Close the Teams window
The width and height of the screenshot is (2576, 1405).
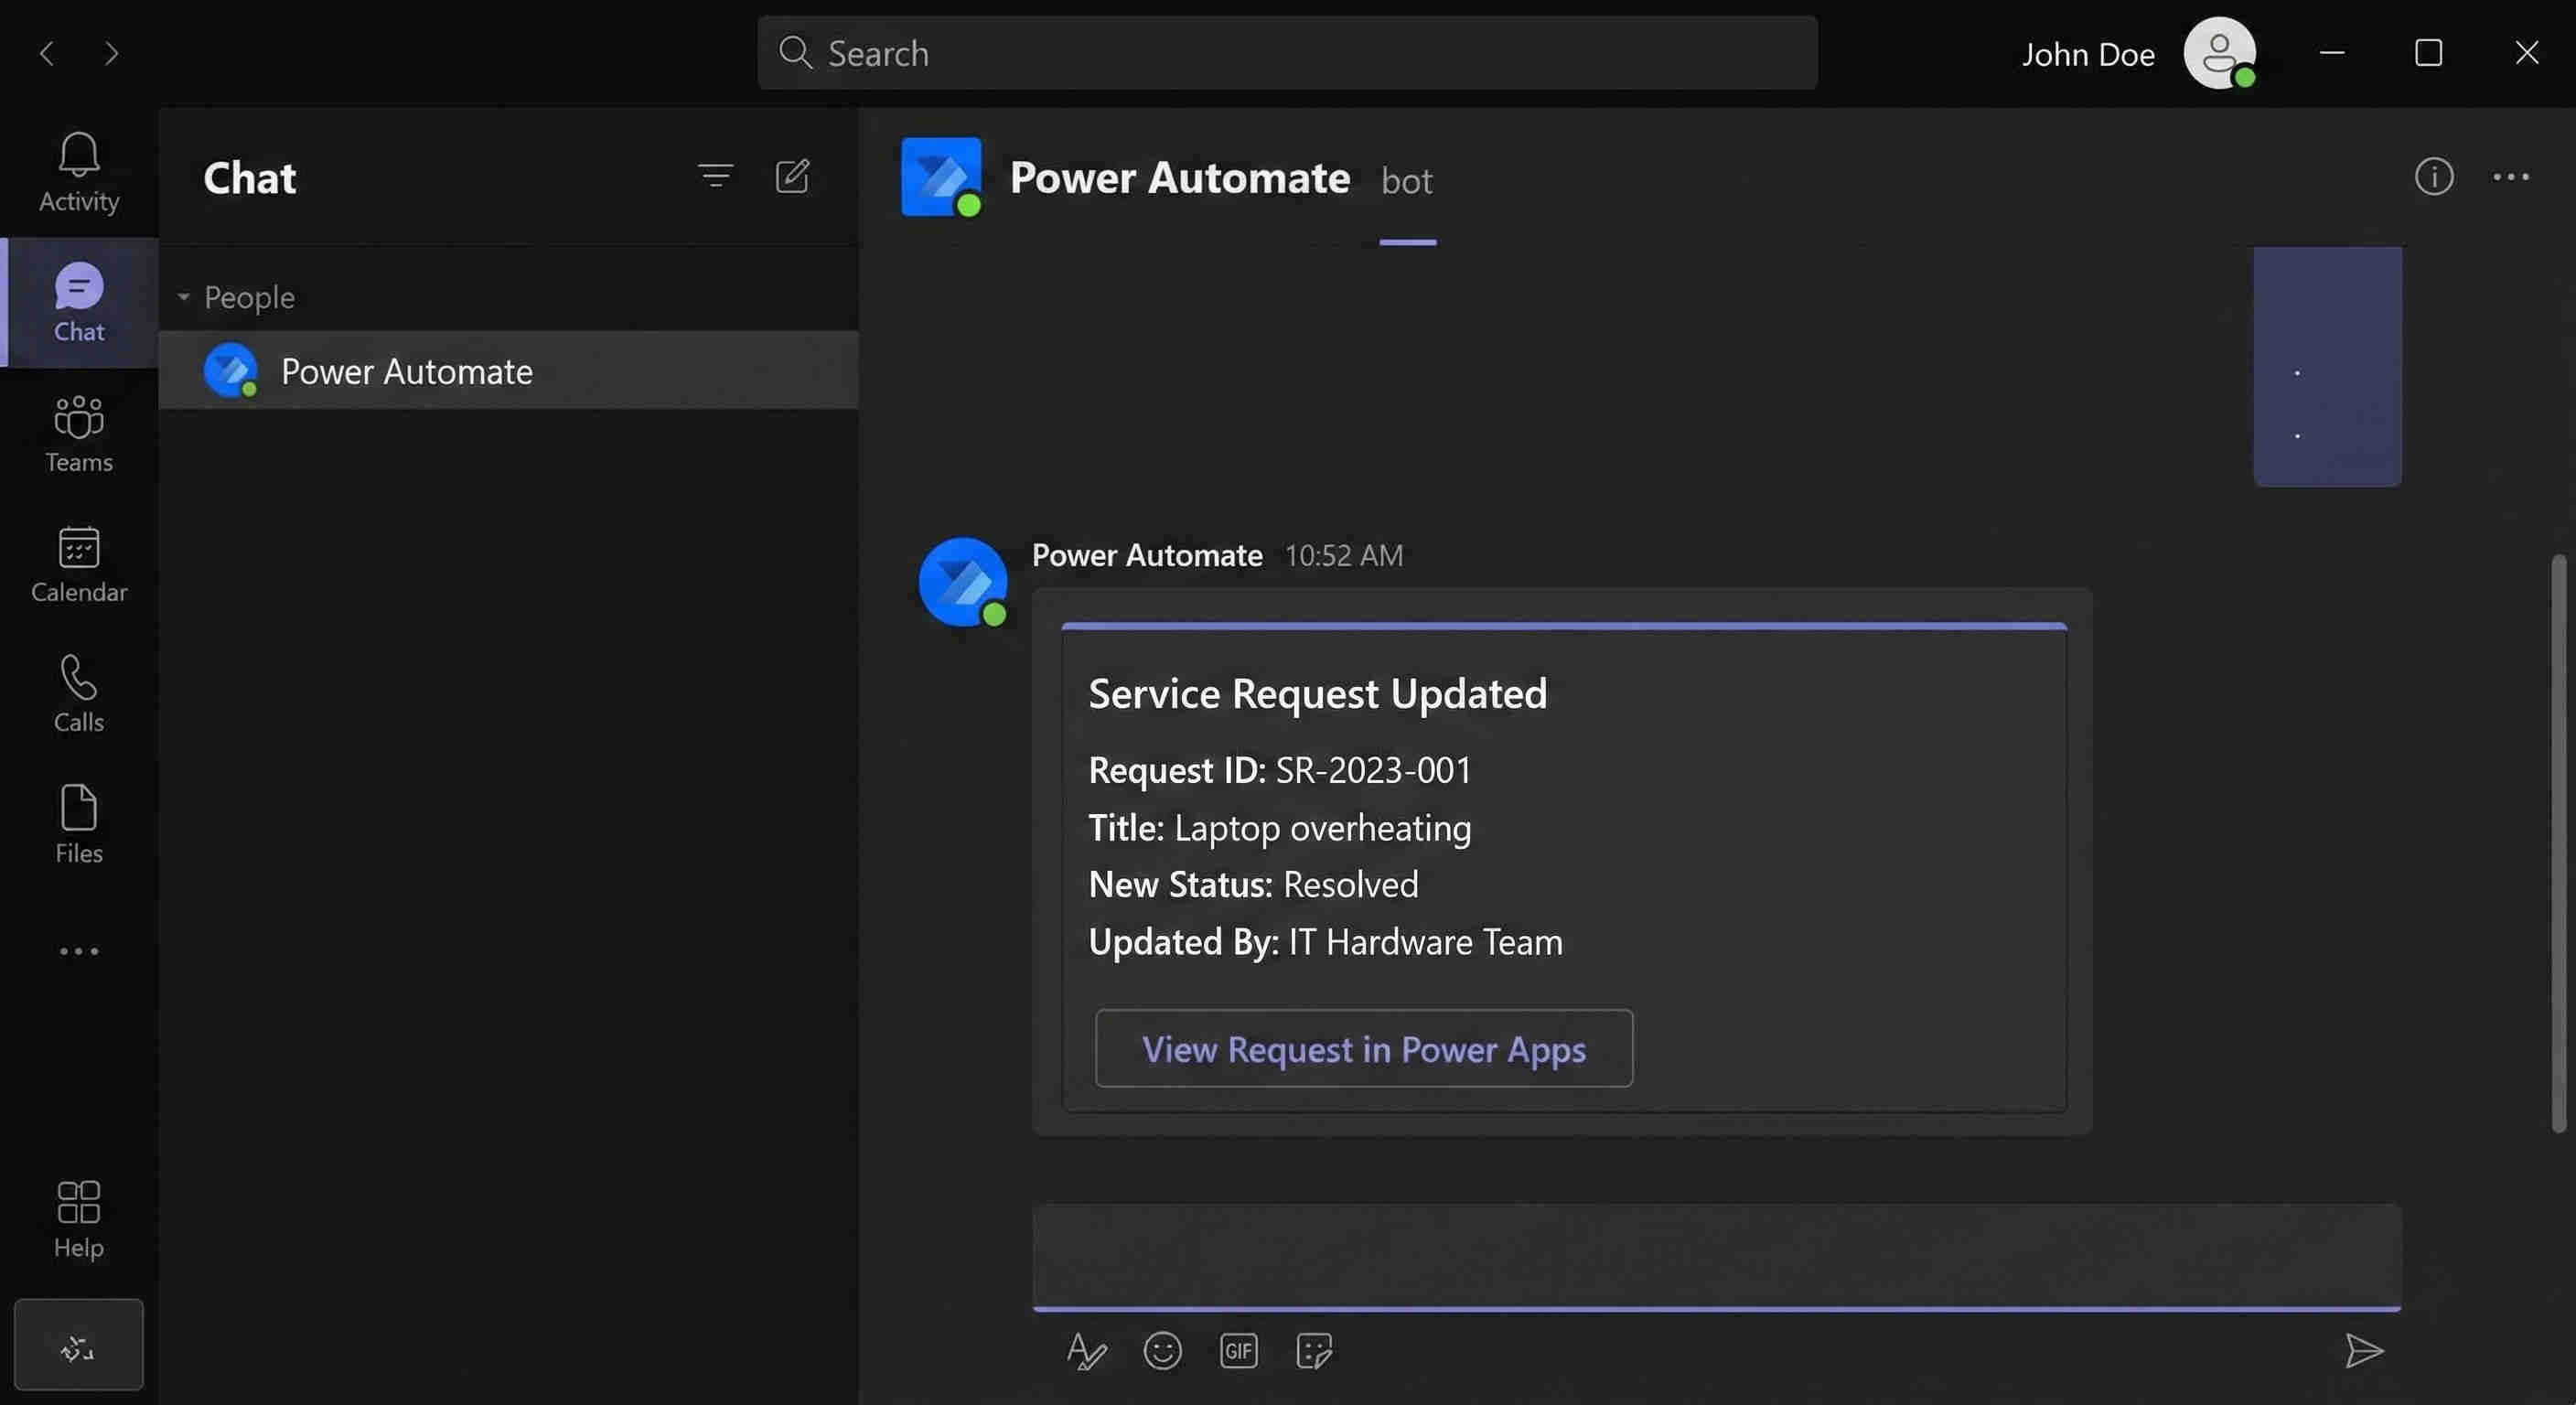click(2527, 53)
